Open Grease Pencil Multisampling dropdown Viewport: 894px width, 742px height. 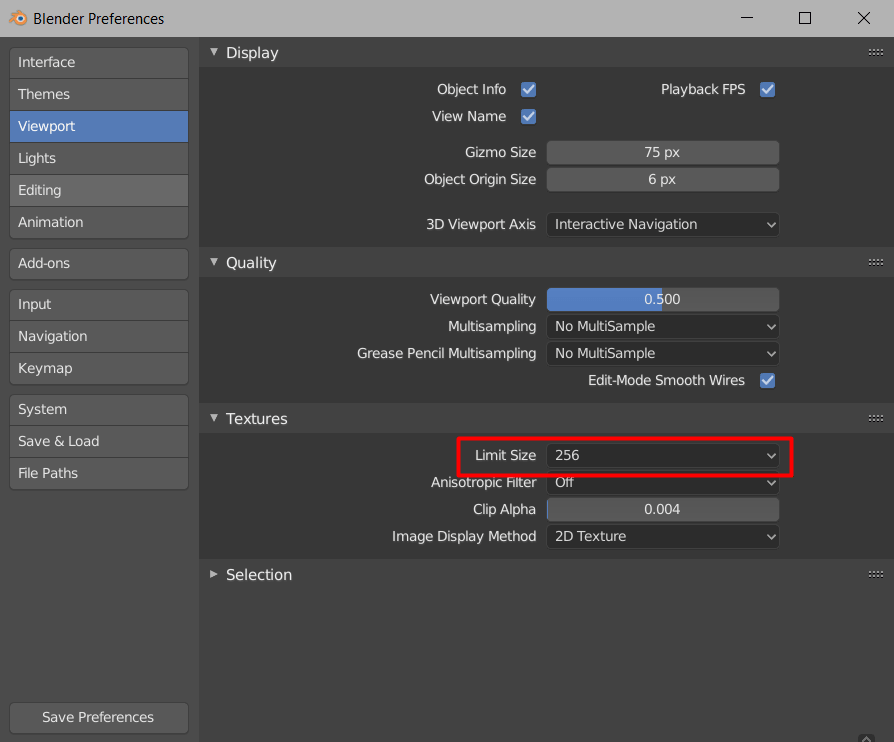pyautogui.click(x=663, y=353)
